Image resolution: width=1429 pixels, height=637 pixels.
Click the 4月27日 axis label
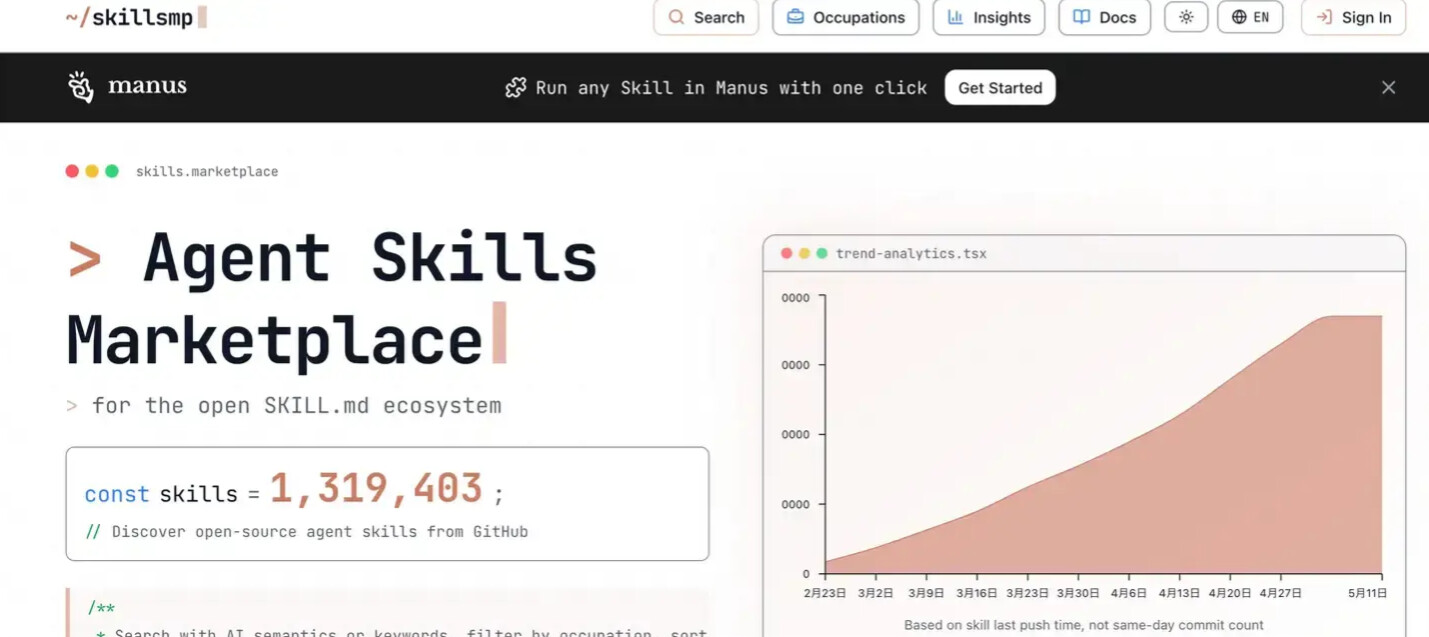(x=1280, y=593)
